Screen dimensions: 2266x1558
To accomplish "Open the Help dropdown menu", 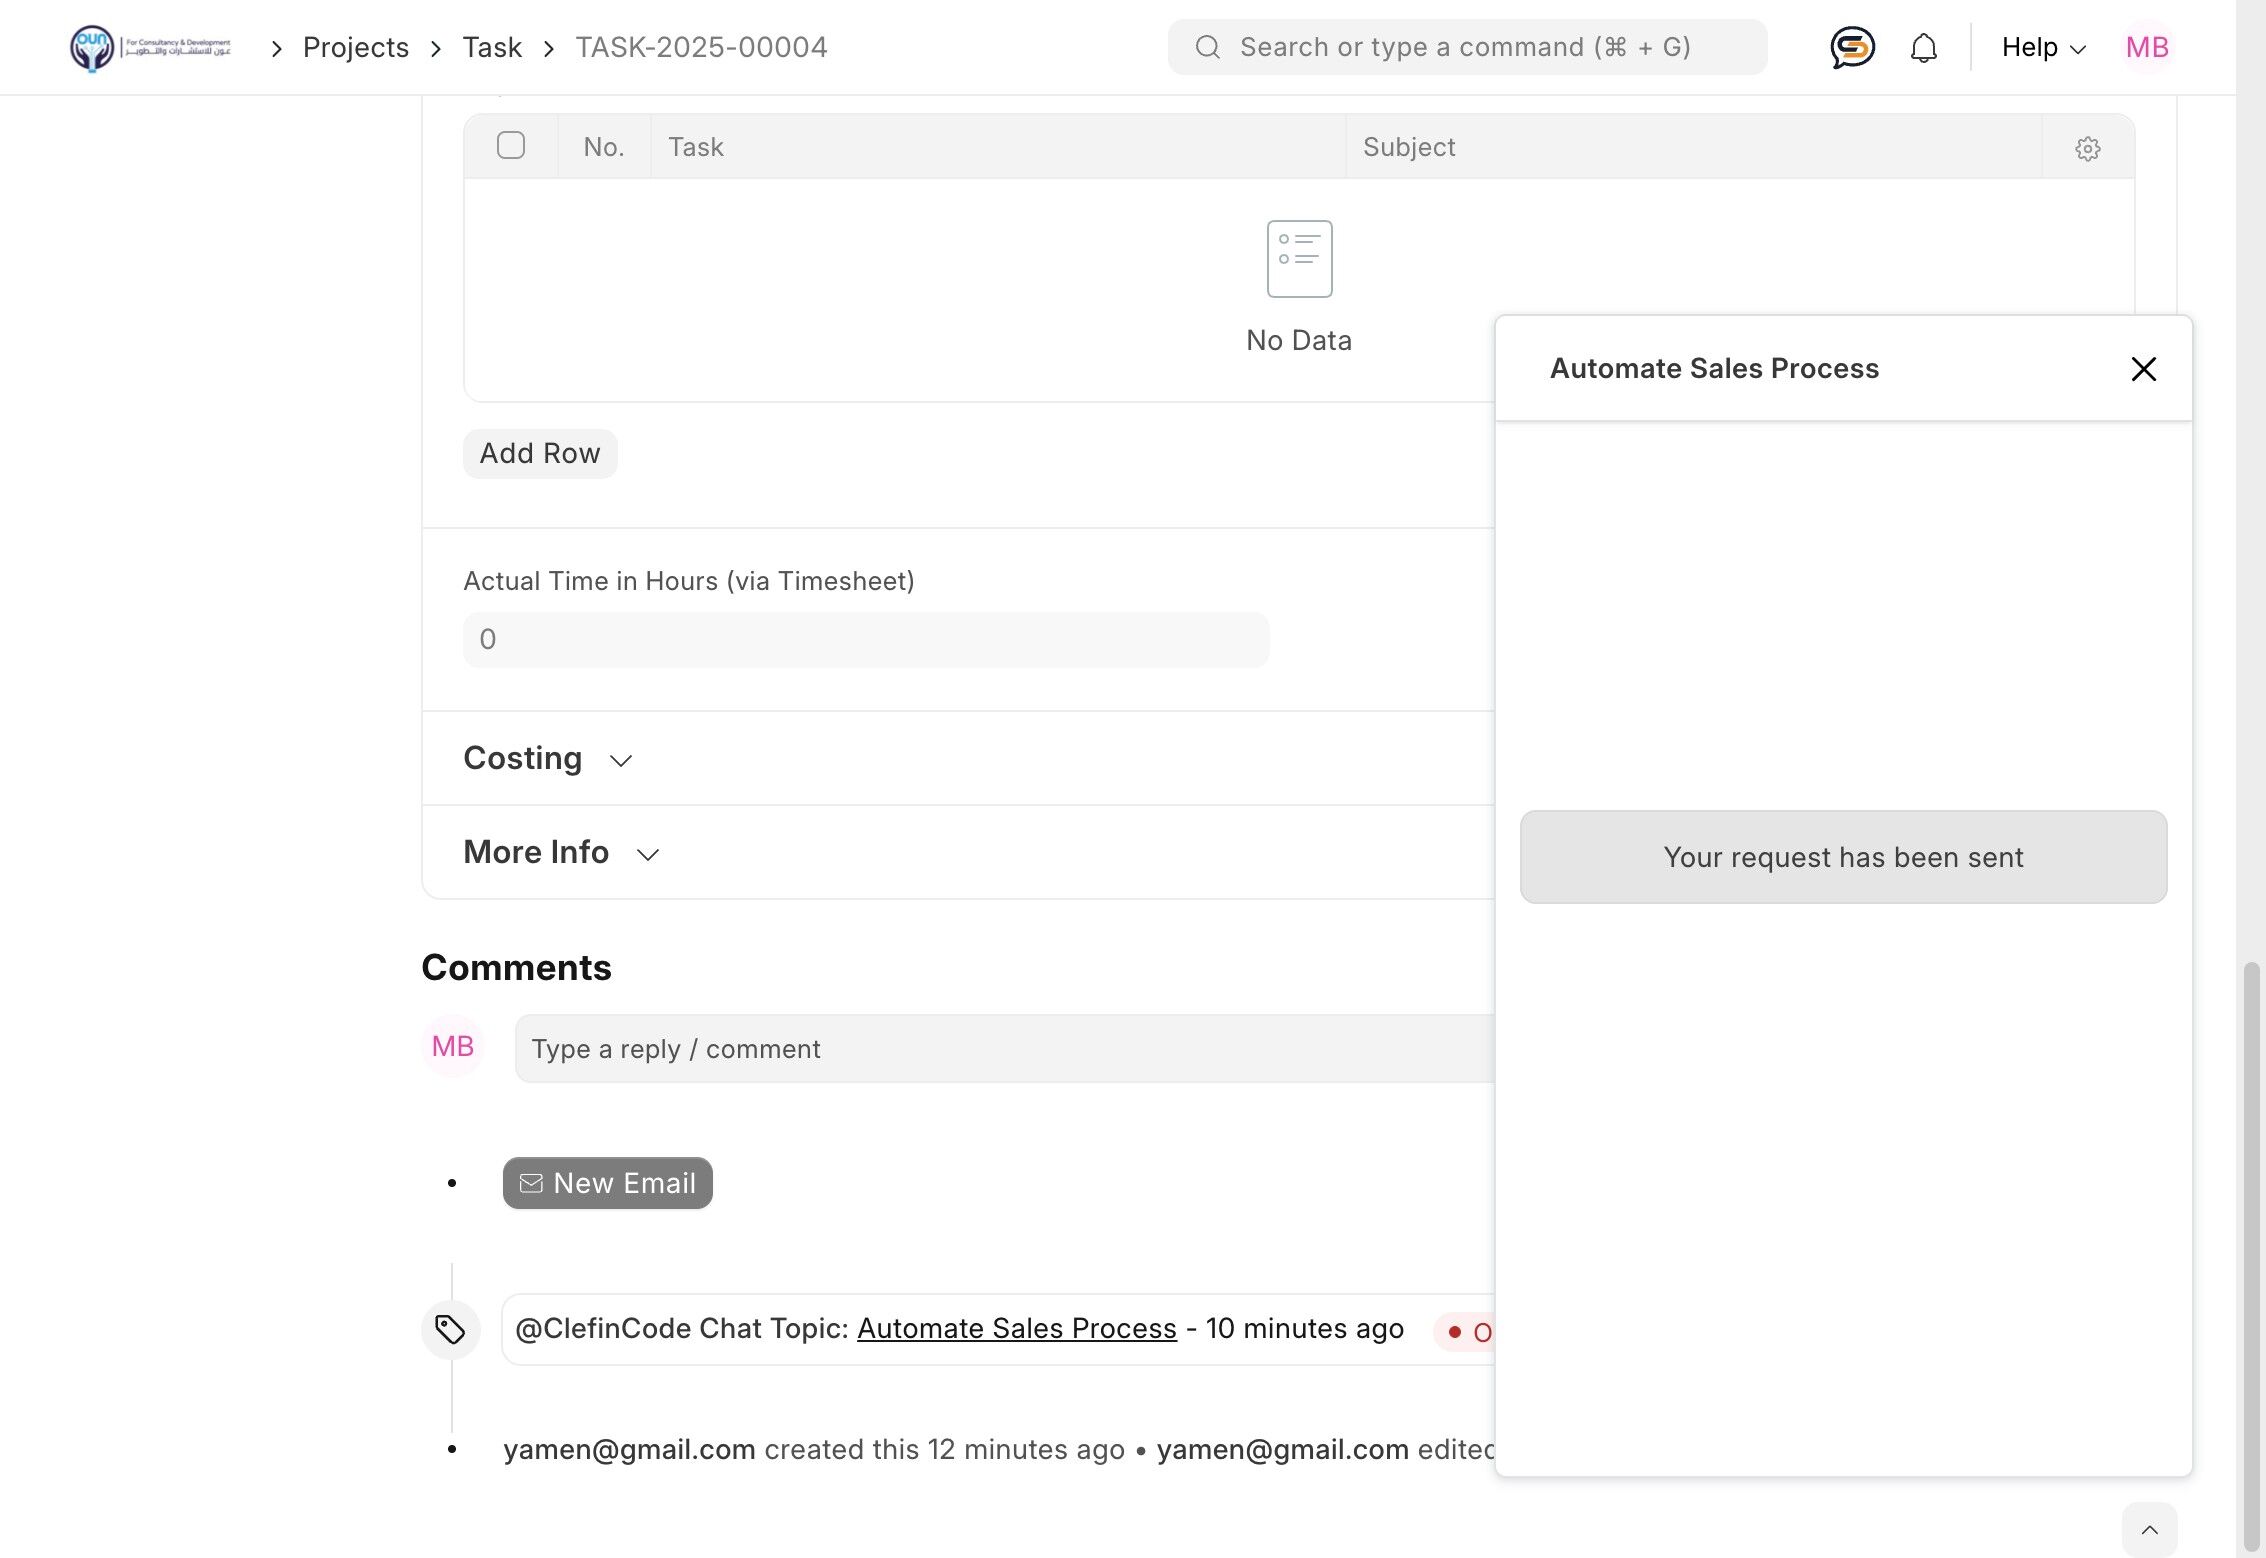I will 2042,47.
